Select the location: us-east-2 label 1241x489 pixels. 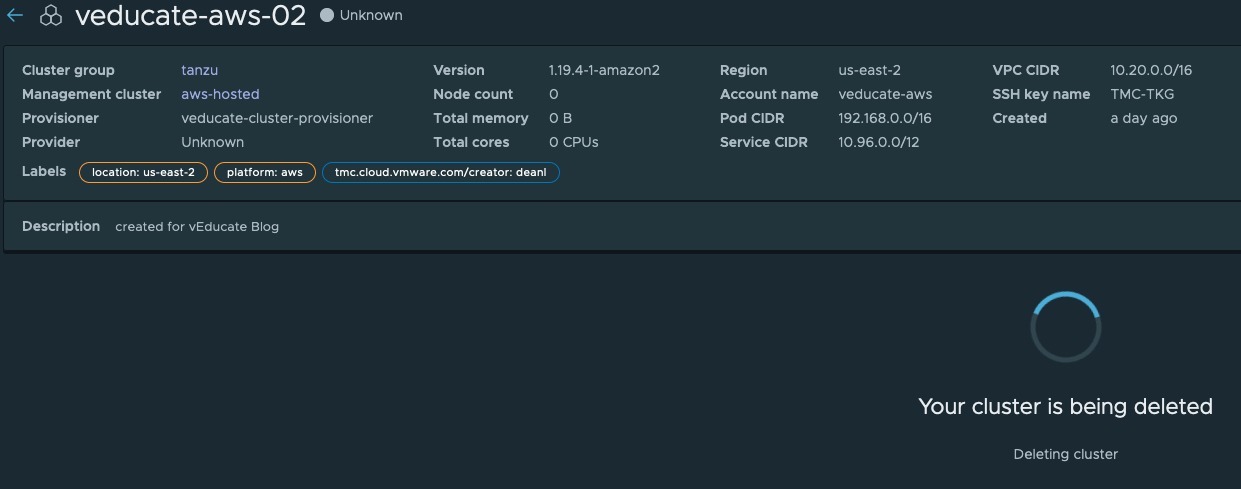143,172
